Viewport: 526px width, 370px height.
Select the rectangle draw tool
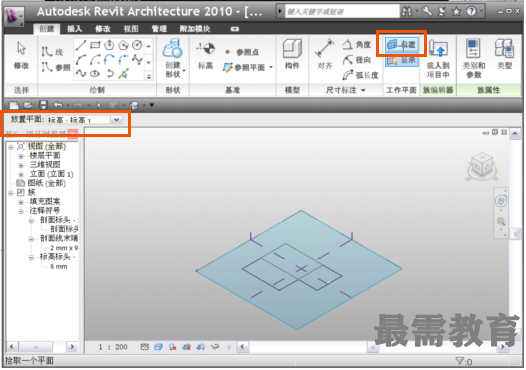(95, 45)
